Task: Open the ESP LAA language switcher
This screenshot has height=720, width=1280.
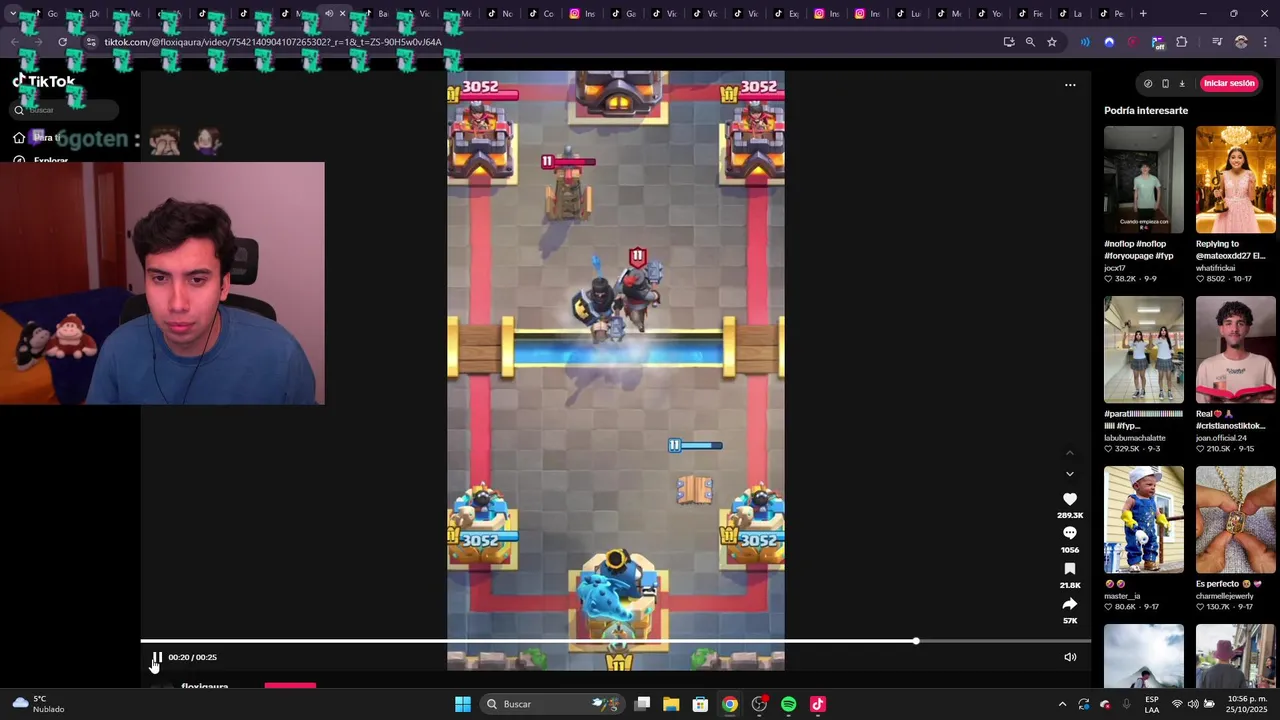Action: (x=1152, y=704)
